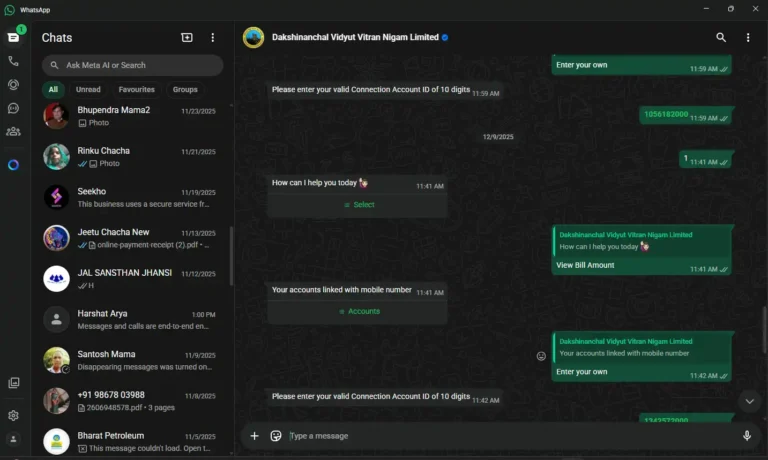
Task: Click JAL SANSTHAN JHANSI's avatar
Action: coord(56,279)
